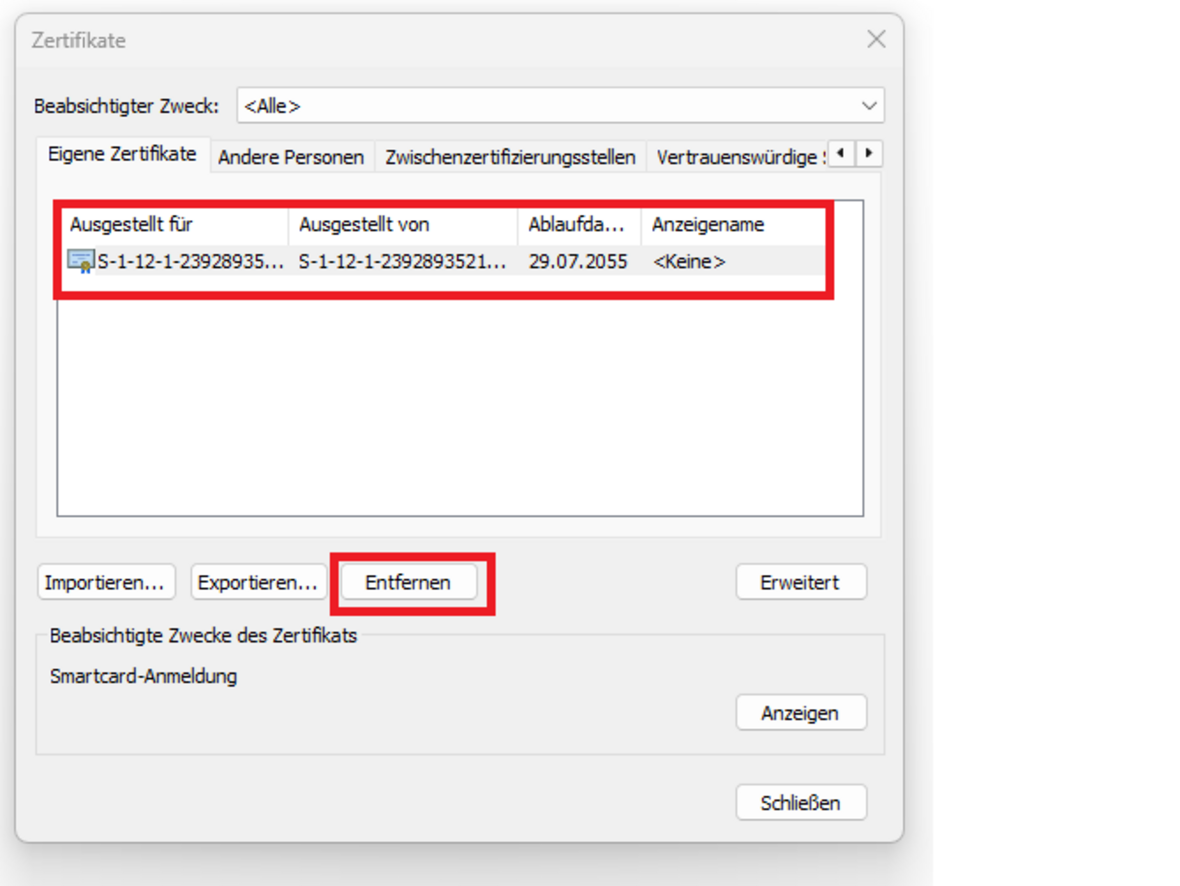
Task: Sort by the Ausgestellt für column header
Action: tap(175, 225)
